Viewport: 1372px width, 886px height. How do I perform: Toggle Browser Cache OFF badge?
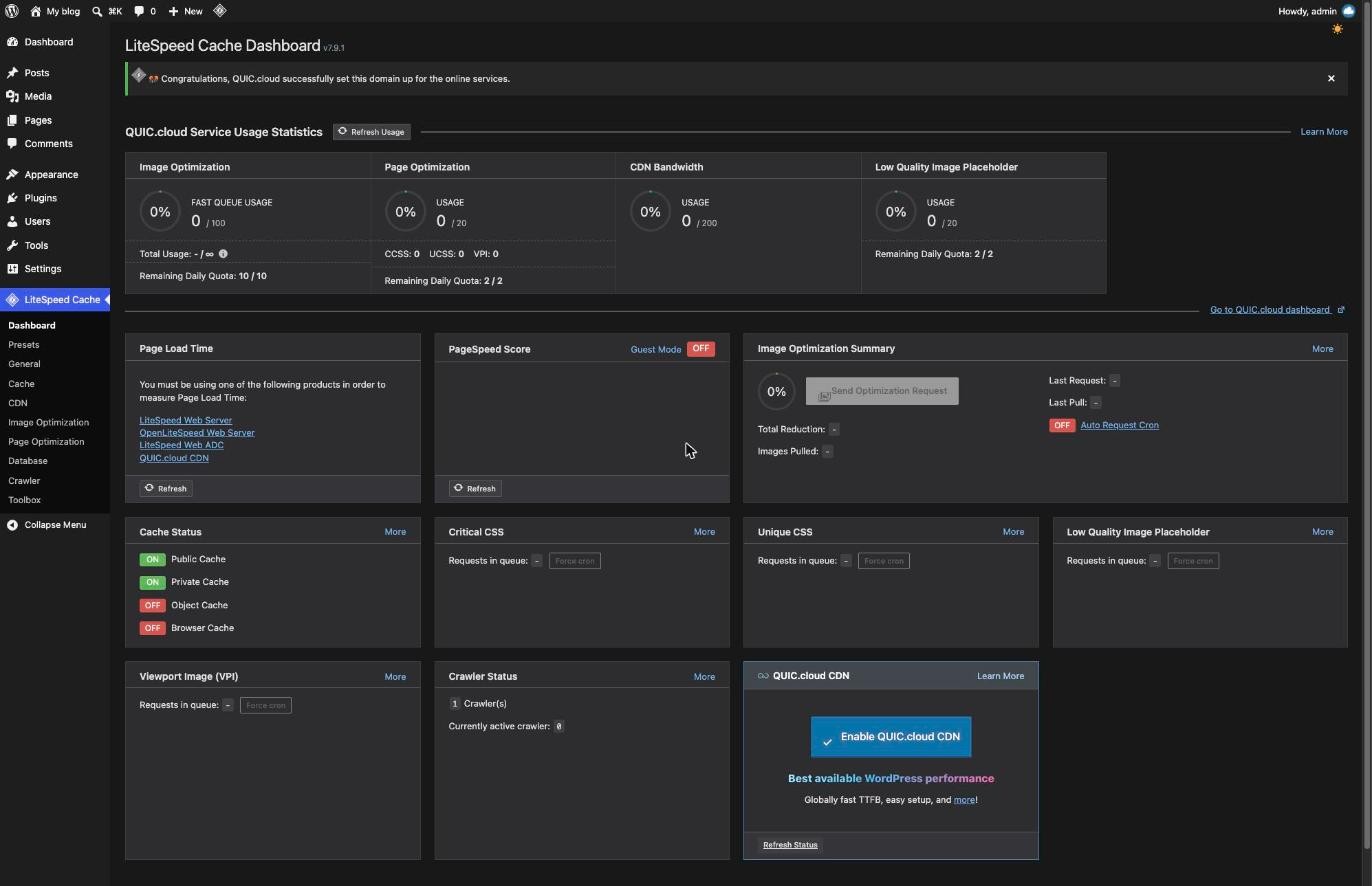152,628
